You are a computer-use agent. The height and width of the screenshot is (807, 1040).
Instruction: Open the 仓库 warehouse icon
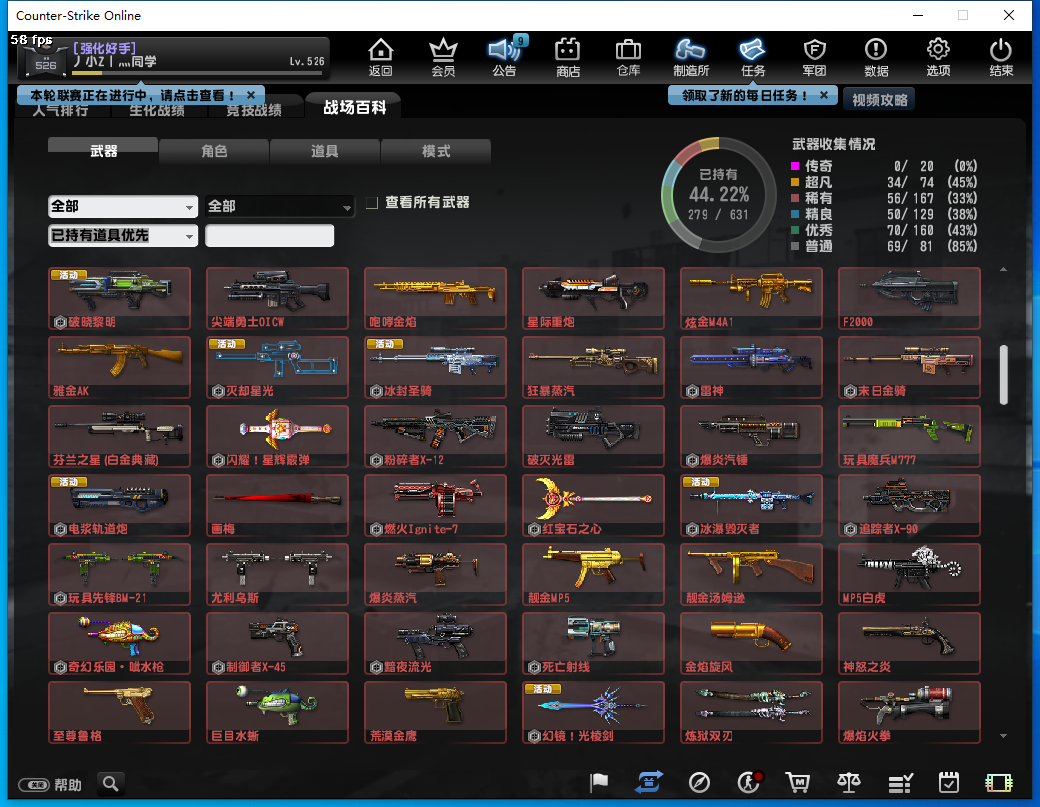628,57
